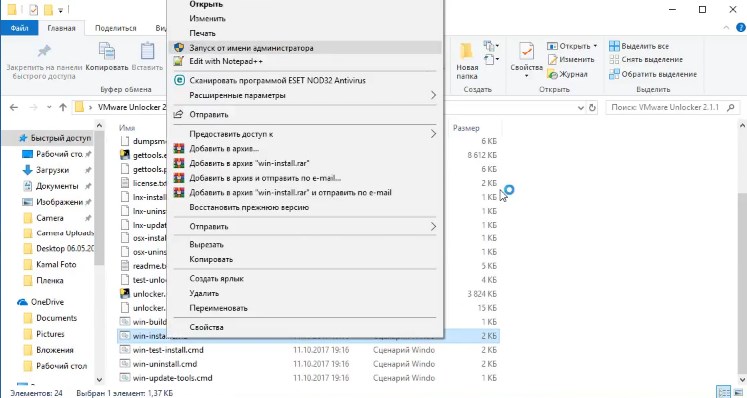Open Документы in navigation pane
This screenshot has width=747, height=398.
[57, 186]
